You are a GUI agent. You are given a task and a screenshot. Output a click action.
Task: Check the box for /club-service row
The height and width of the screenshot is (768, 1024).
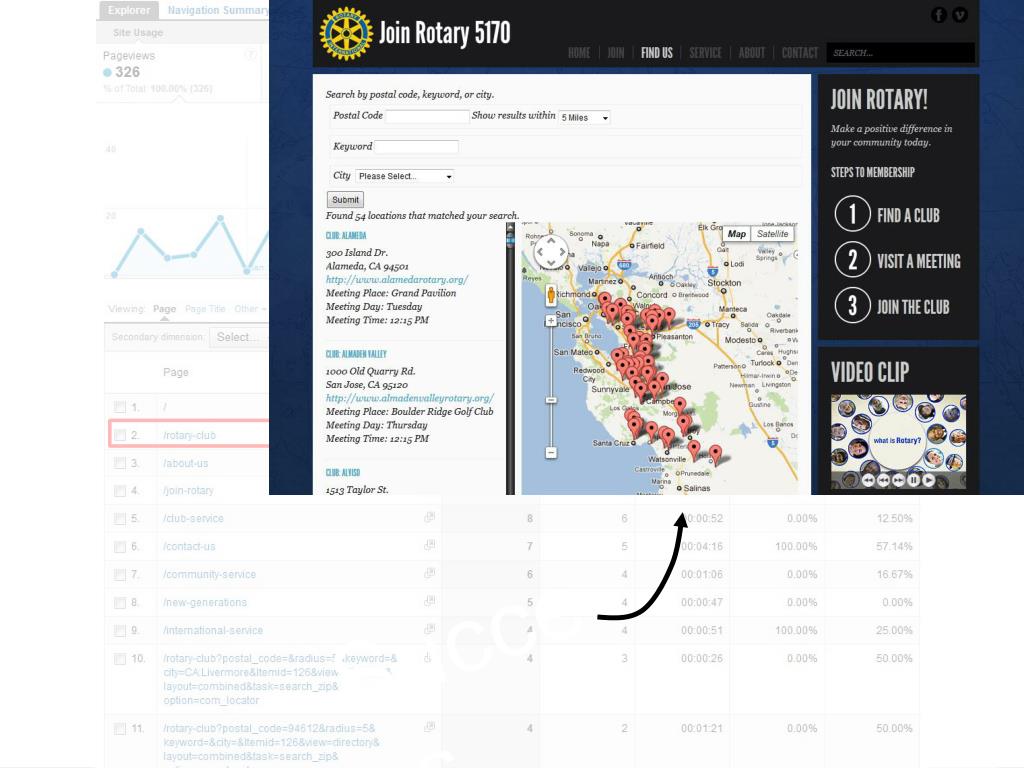point(120,519)
